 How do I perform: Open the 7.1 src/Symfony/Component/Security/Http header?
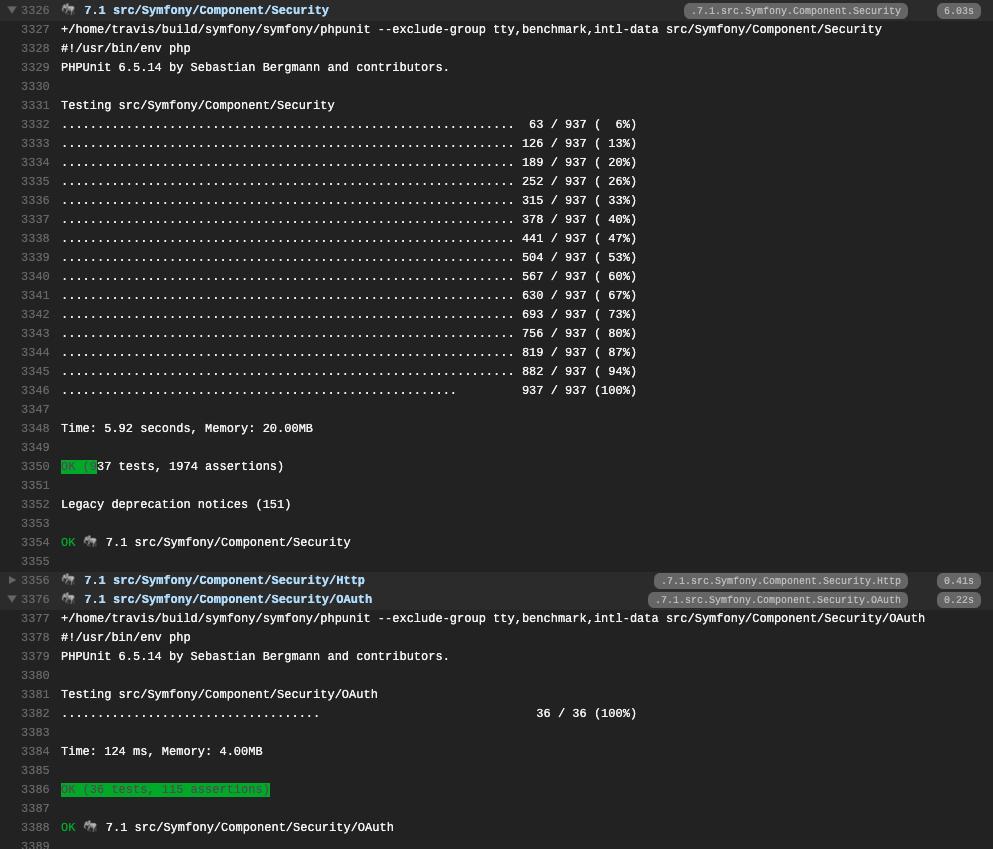coord(224,580)
